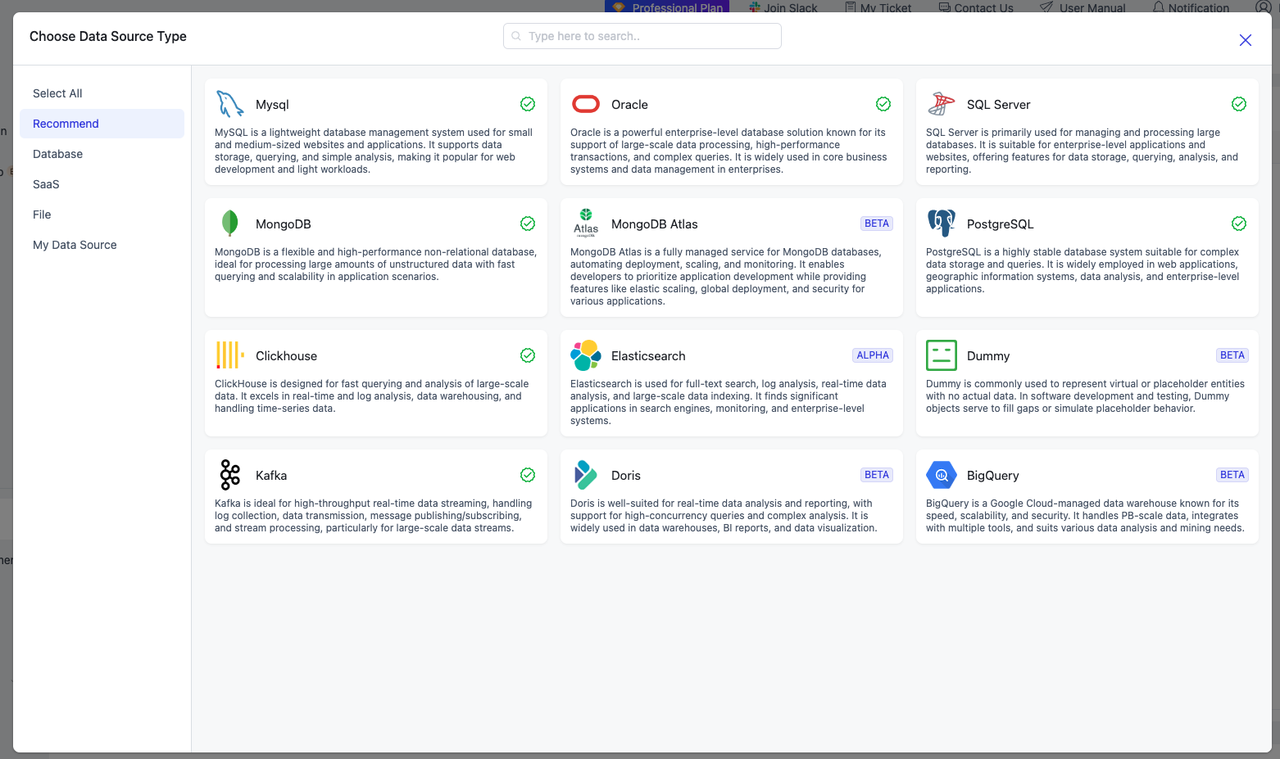The width and height of the screenshot is (1280, 759).
Task: Click the Clickhouse yellow bars icon
Action: click(x=230, y=355)
